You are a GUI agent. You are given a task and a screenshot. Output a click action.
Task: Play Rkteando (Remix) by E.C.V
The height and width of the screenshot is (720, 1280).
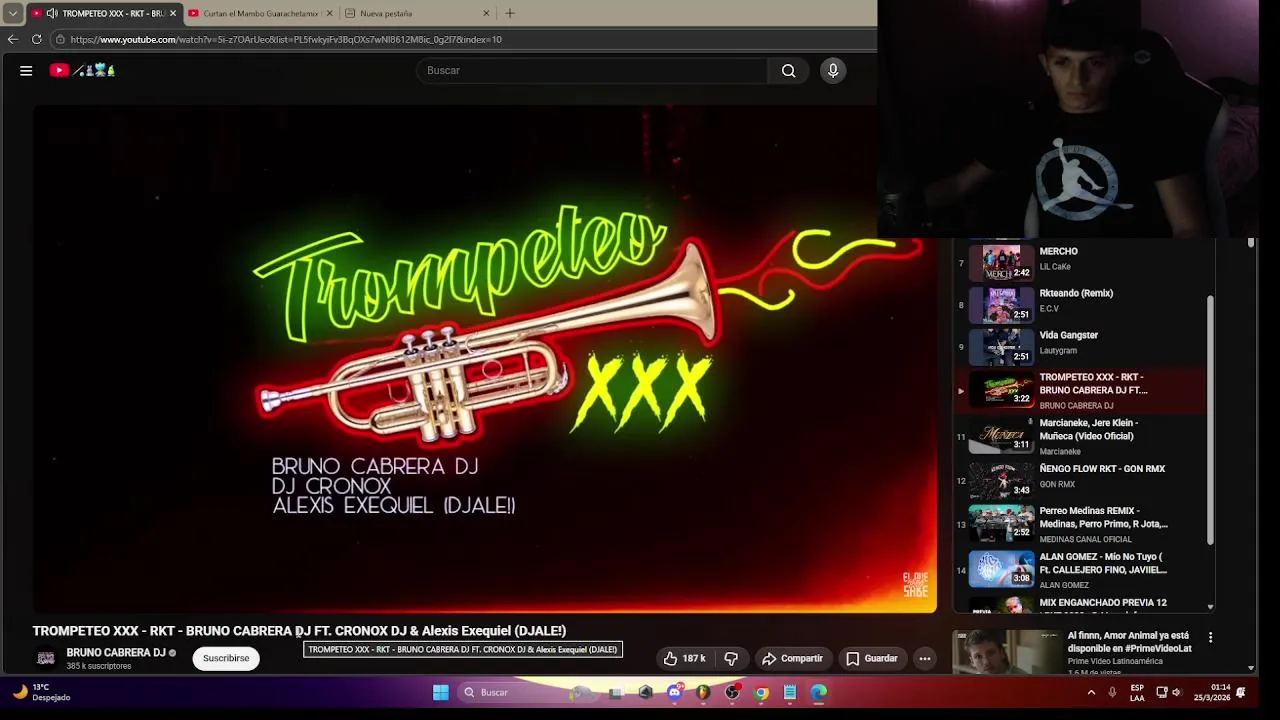[1080, 305]
